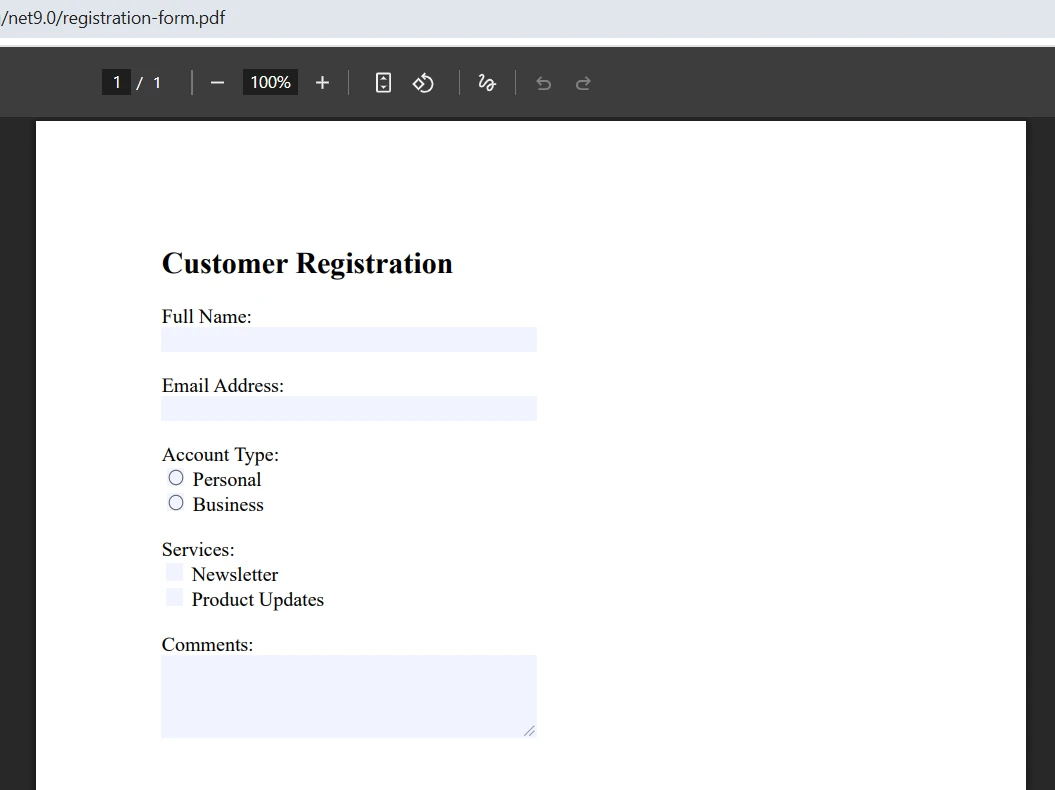
Task: Click the Comments box resize handle
Action: tap(528, 731)
